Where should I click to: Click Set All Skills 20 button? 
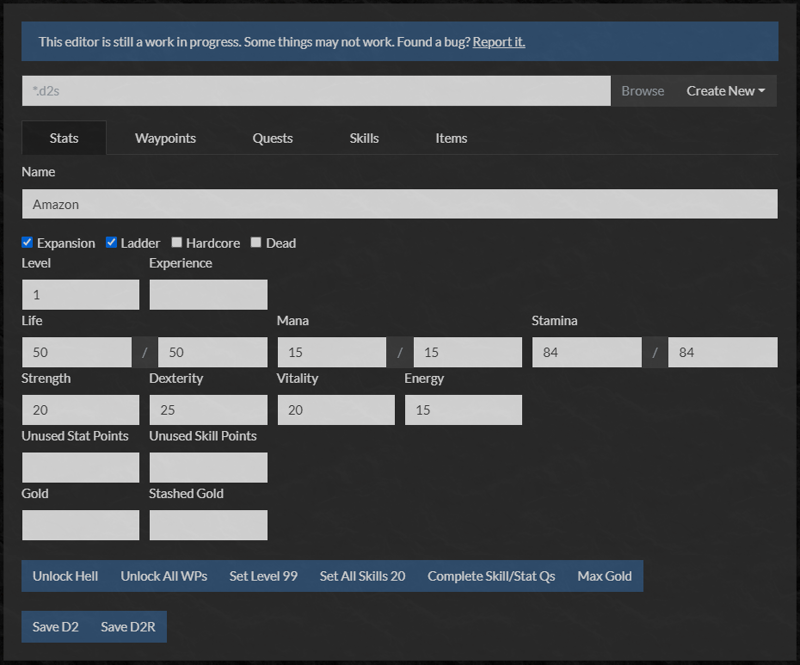click(362, 576)
